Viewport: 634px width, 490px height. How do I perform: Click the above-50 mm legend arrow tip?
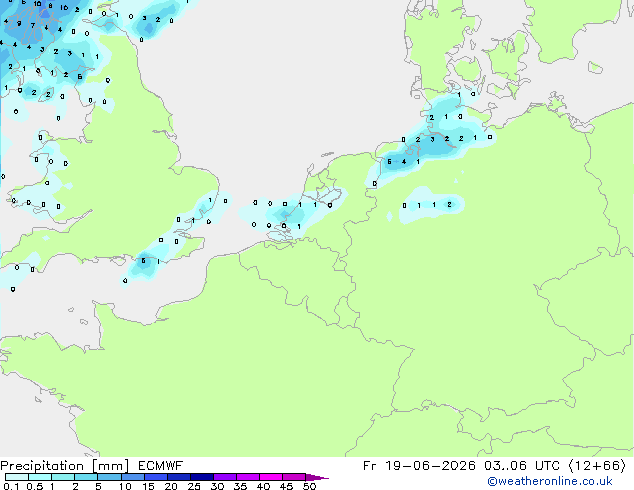(317, 477)
